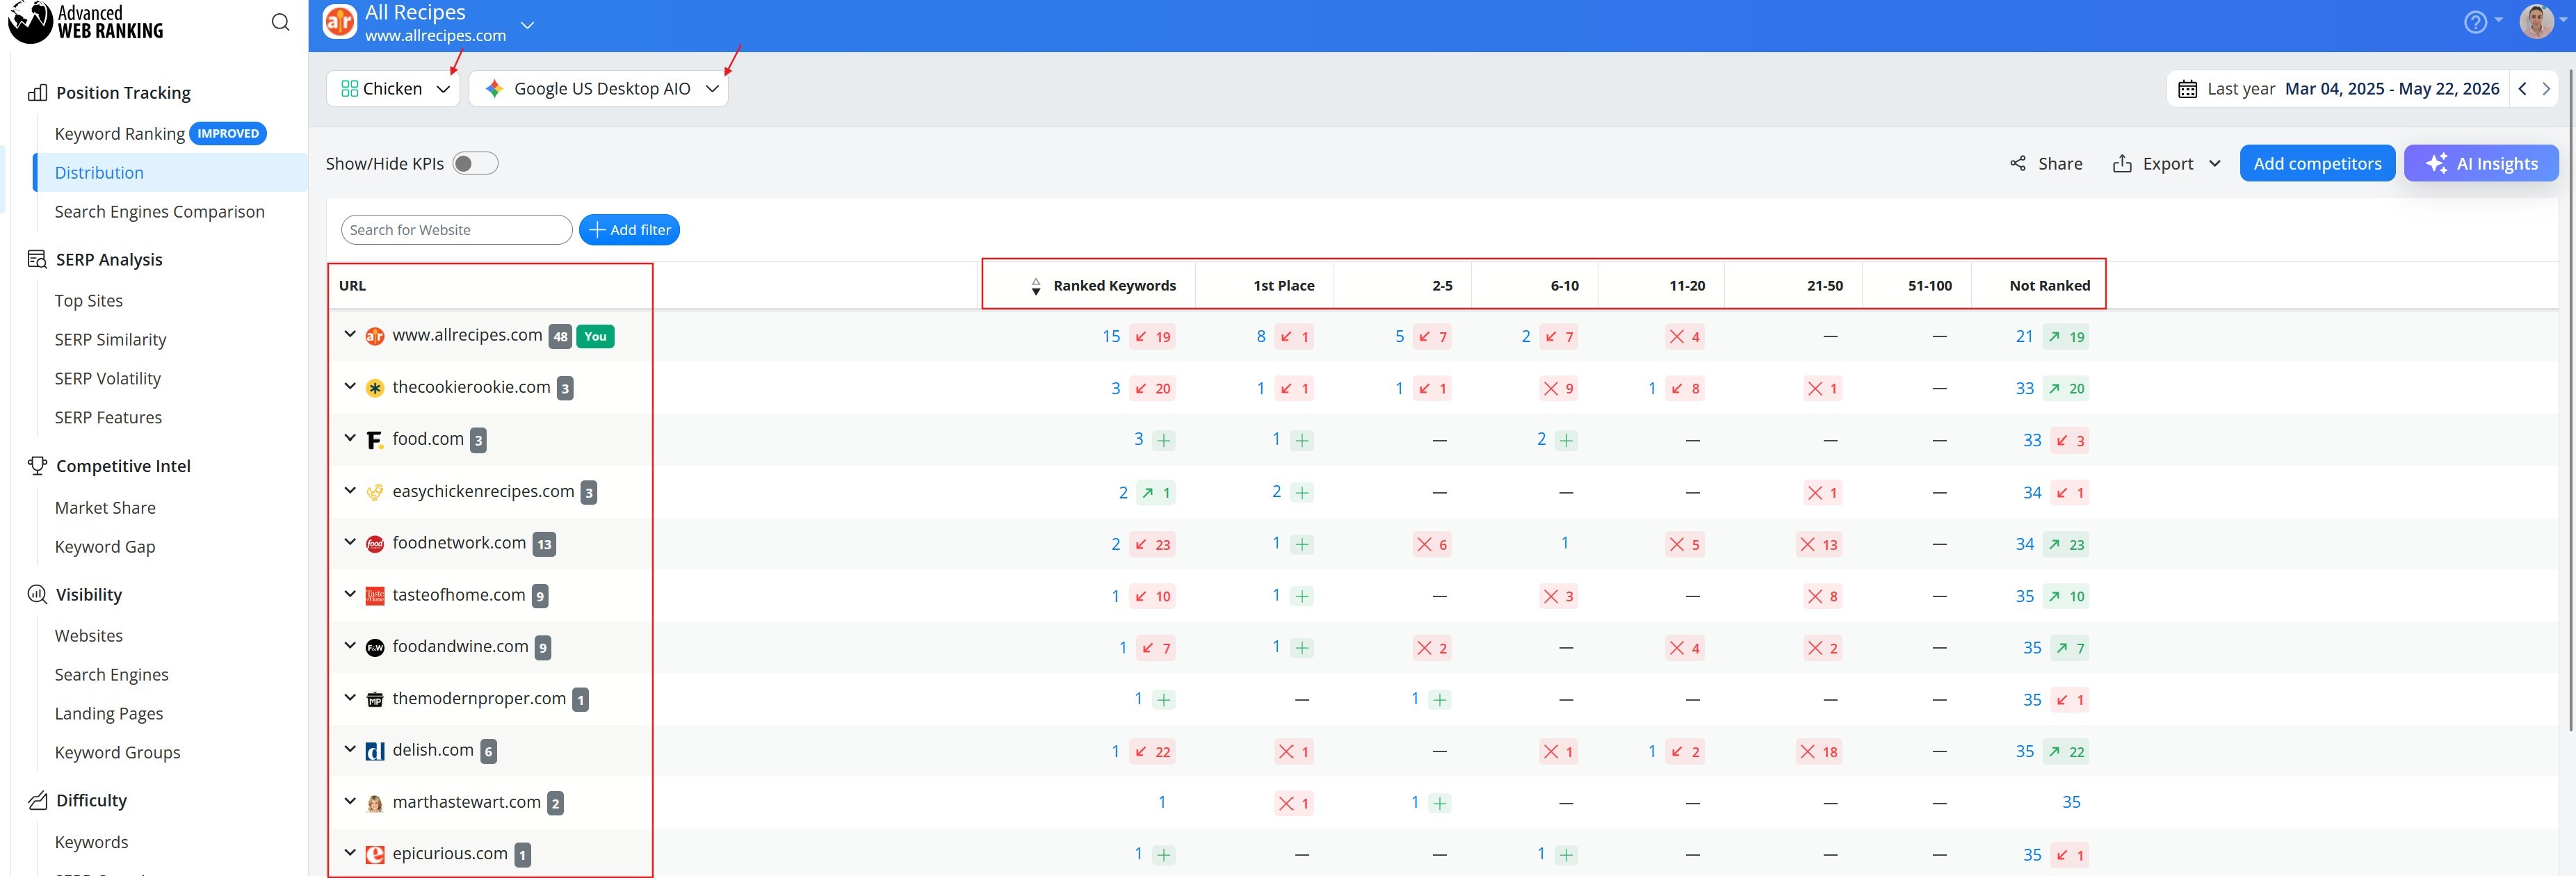
Task: Click ranked keywords value 15 for allrecipes.com
Action: point(1111,337)
